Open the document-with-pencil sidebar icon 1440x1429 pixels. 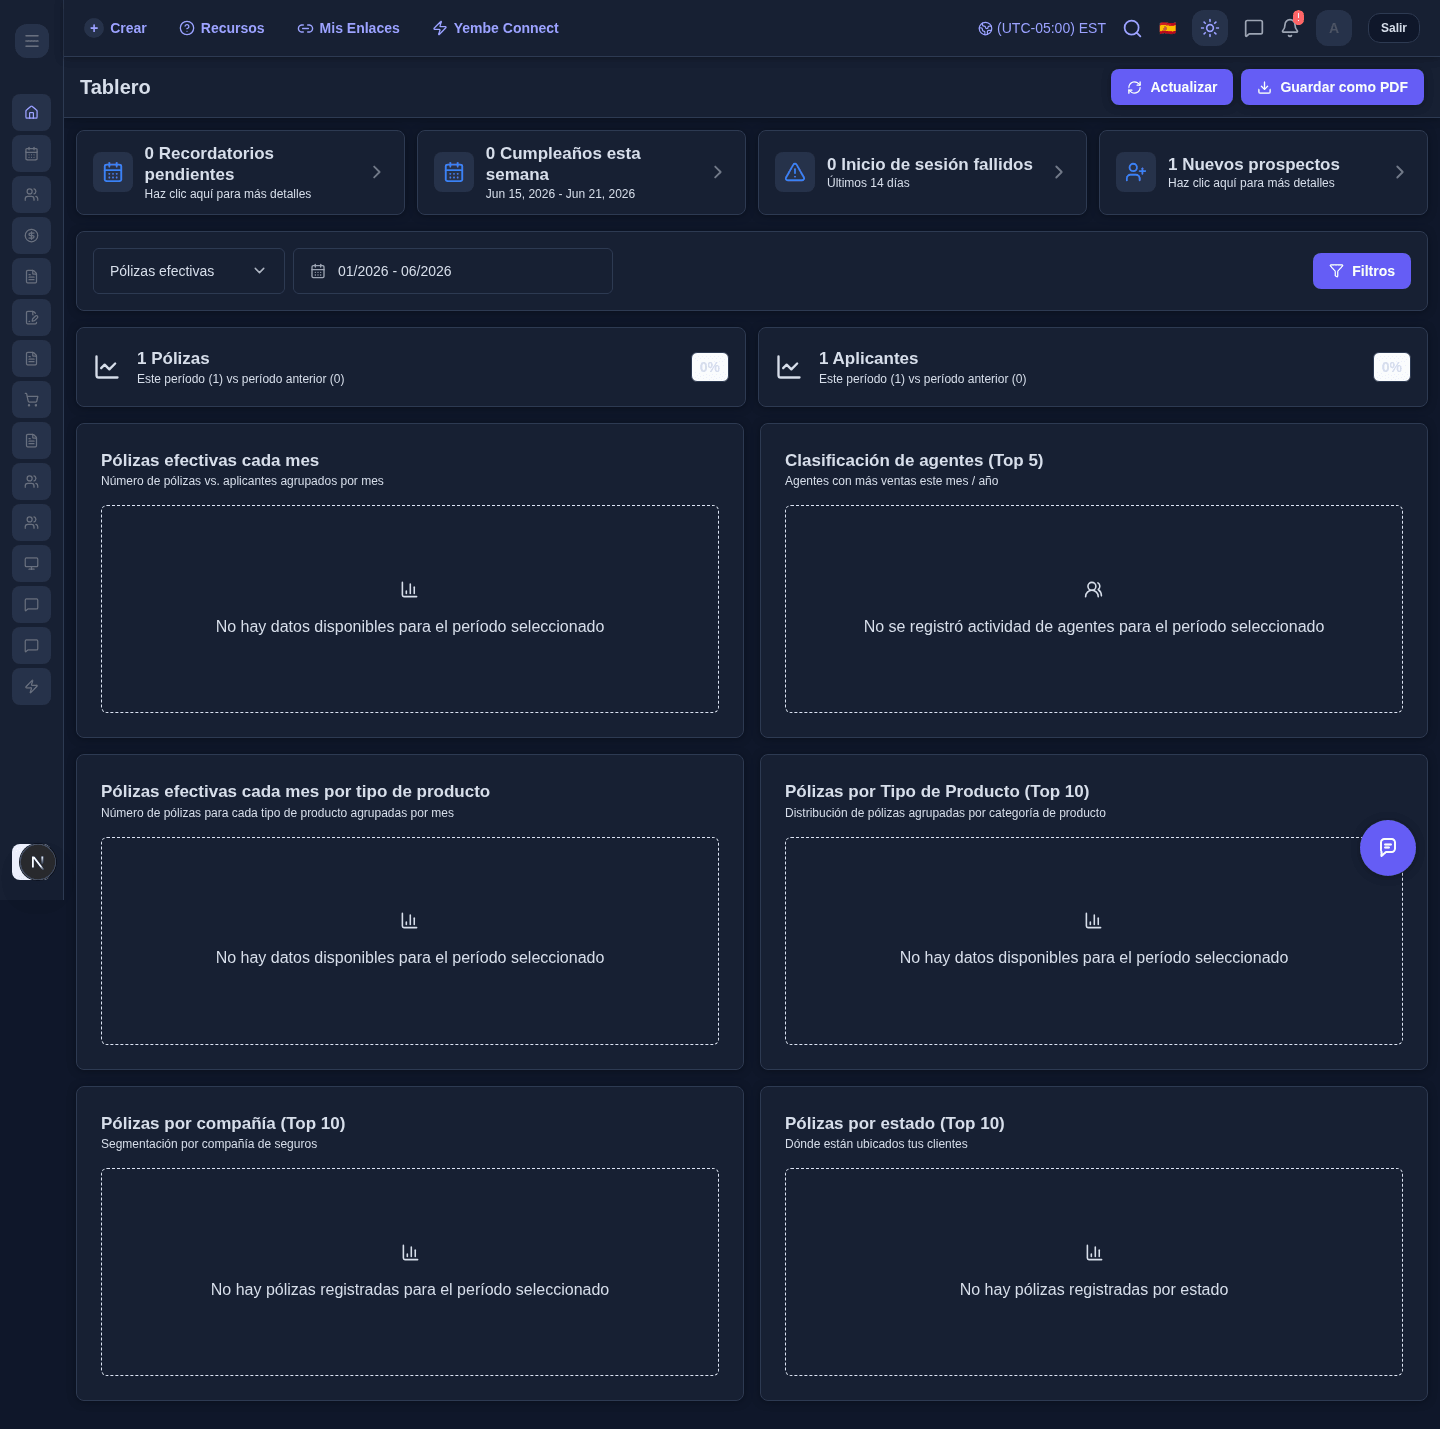[x=32, y=317]
